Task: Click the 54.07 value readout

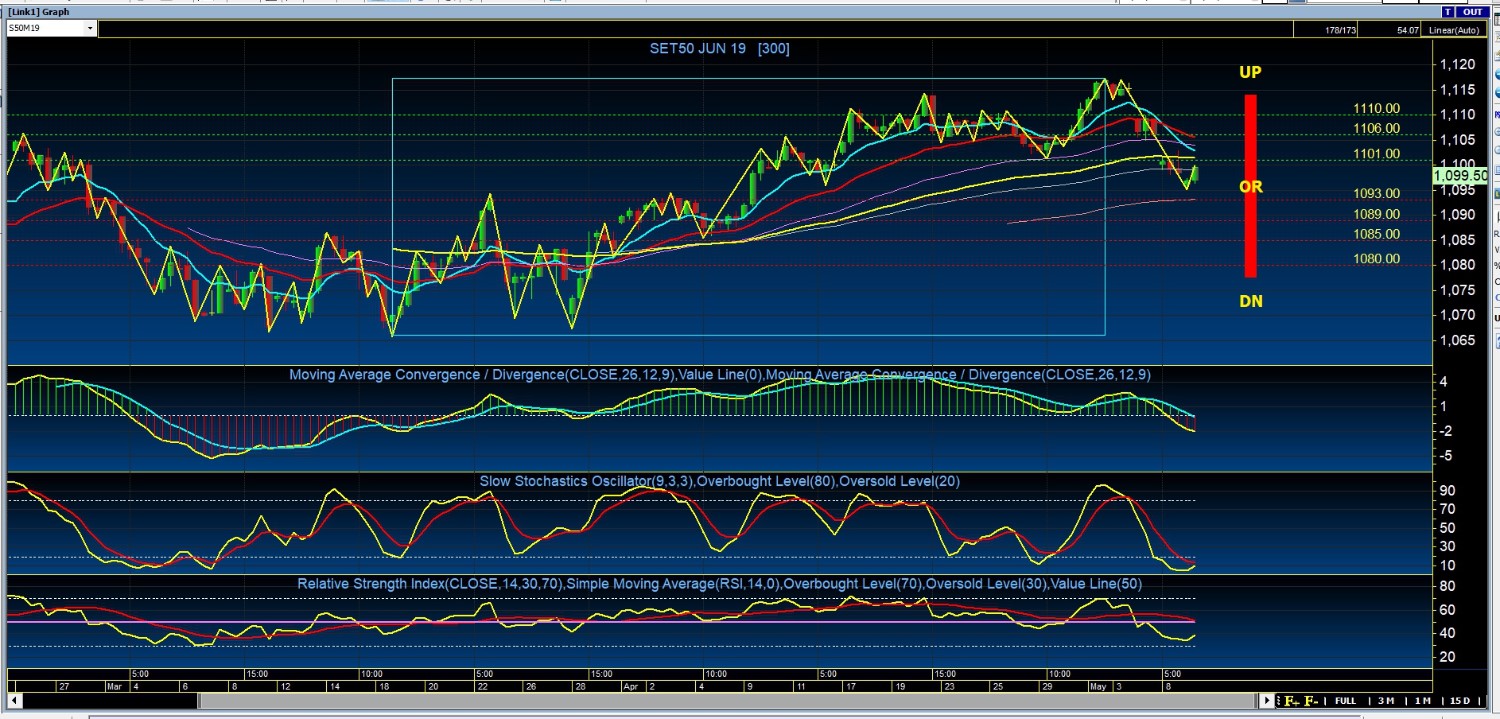Action: coord(1409,30)
